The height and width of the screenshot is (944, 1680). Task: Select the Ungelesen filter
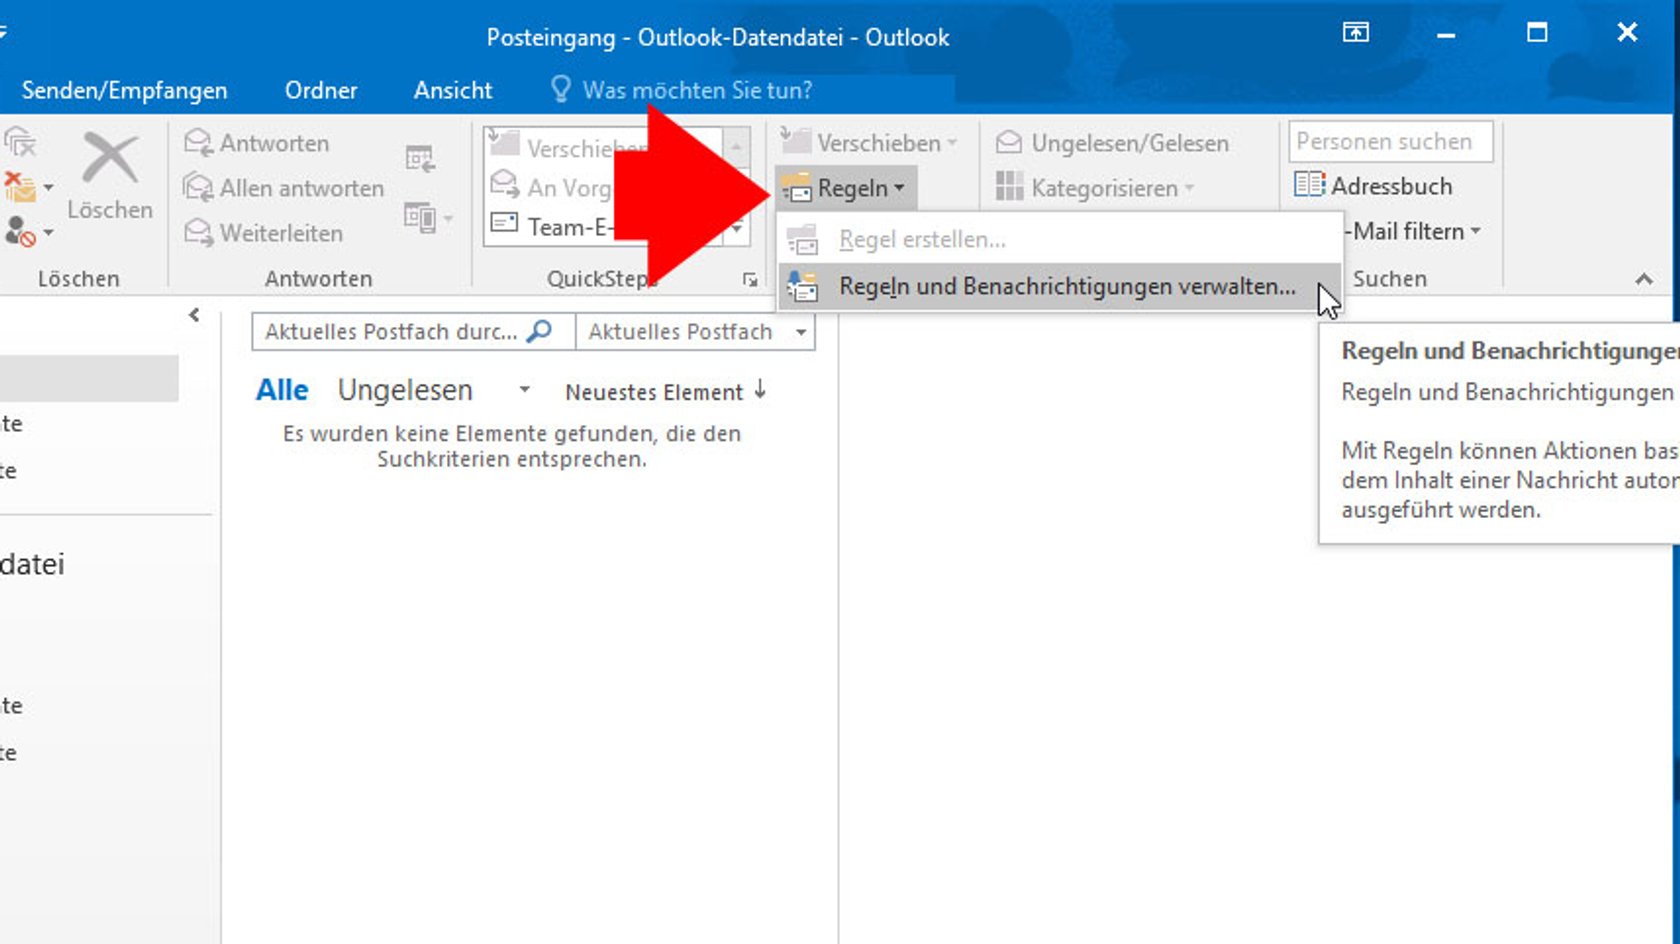click(x=405, y=390)
